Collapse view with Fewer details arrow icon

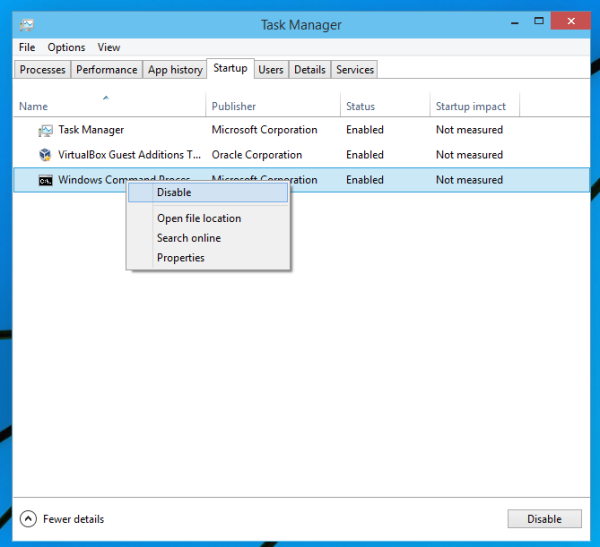pyautogui.click(x=28, y=519)
